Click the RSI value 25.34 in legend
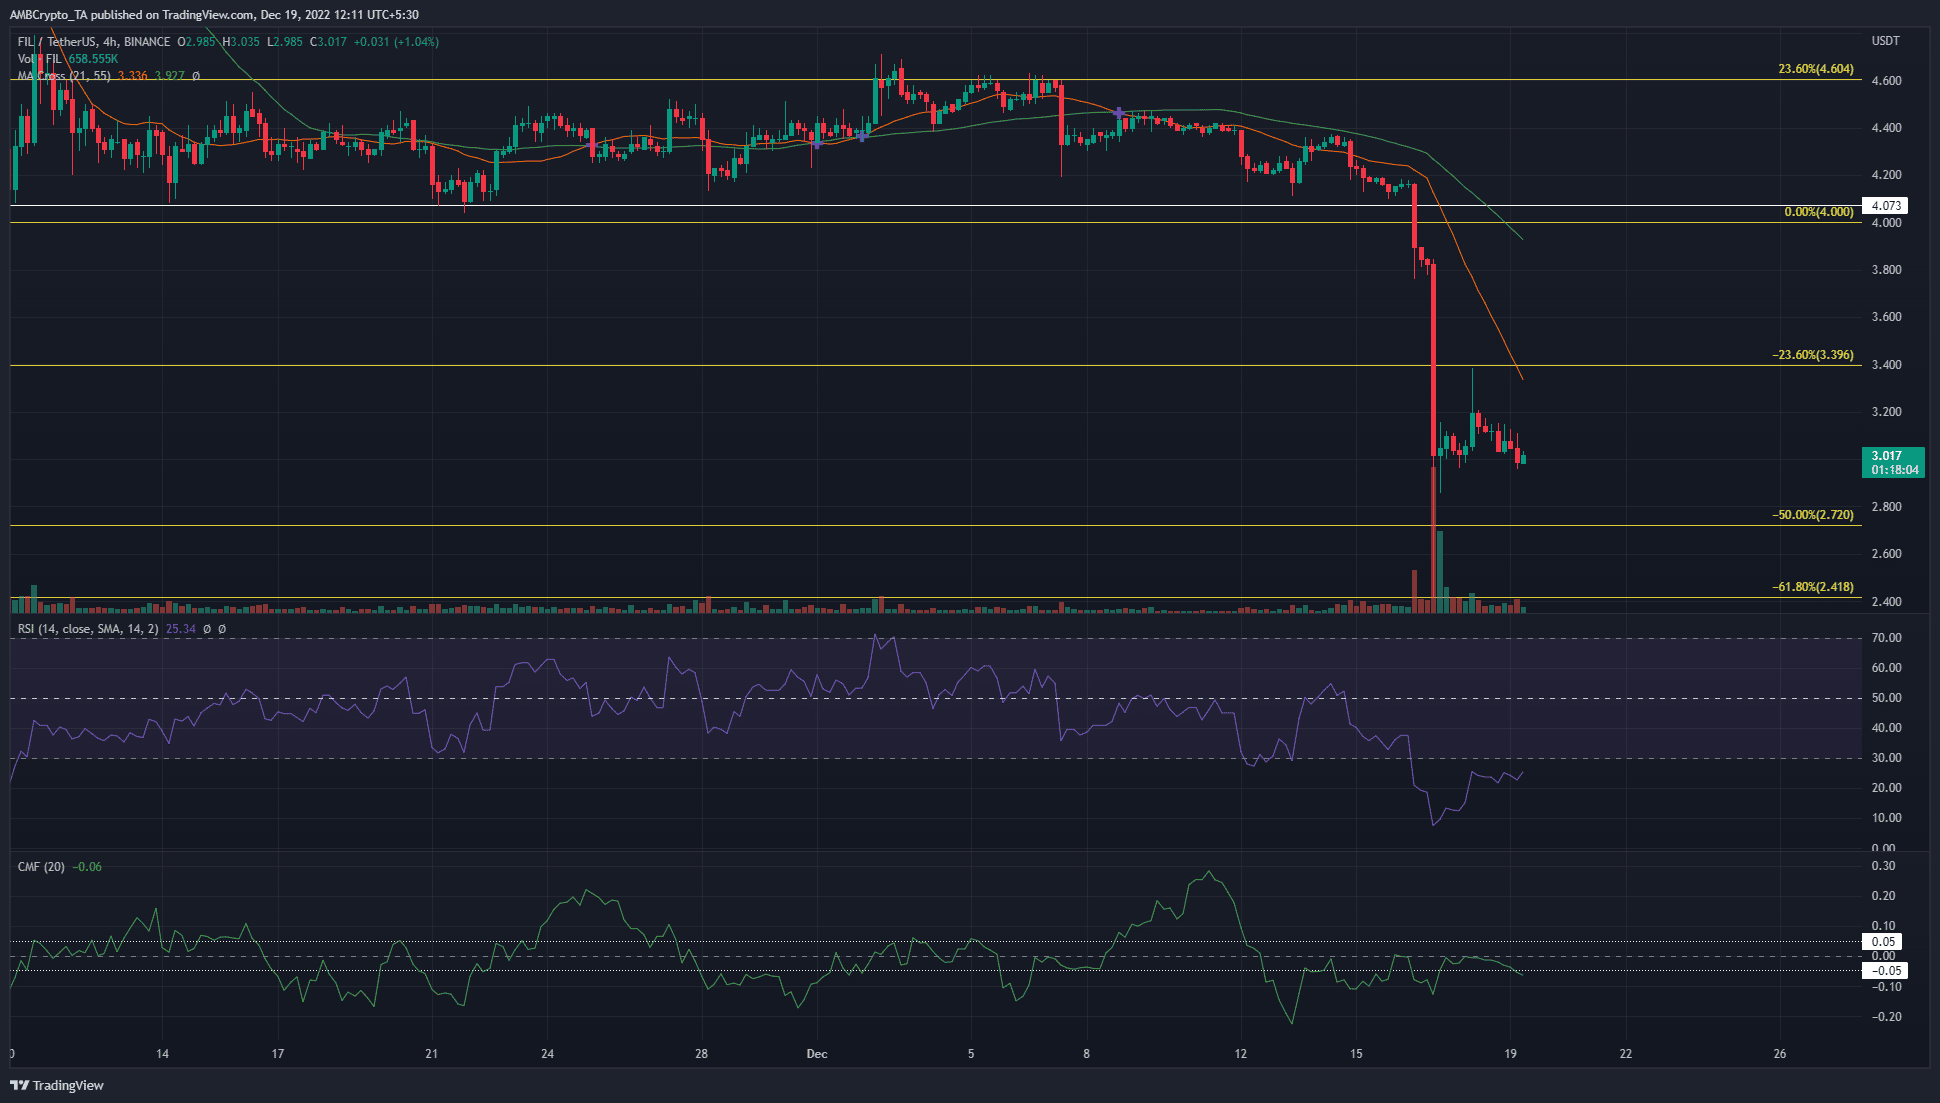The height and width of the screenshot is (1103, 1940). (181, 629)
